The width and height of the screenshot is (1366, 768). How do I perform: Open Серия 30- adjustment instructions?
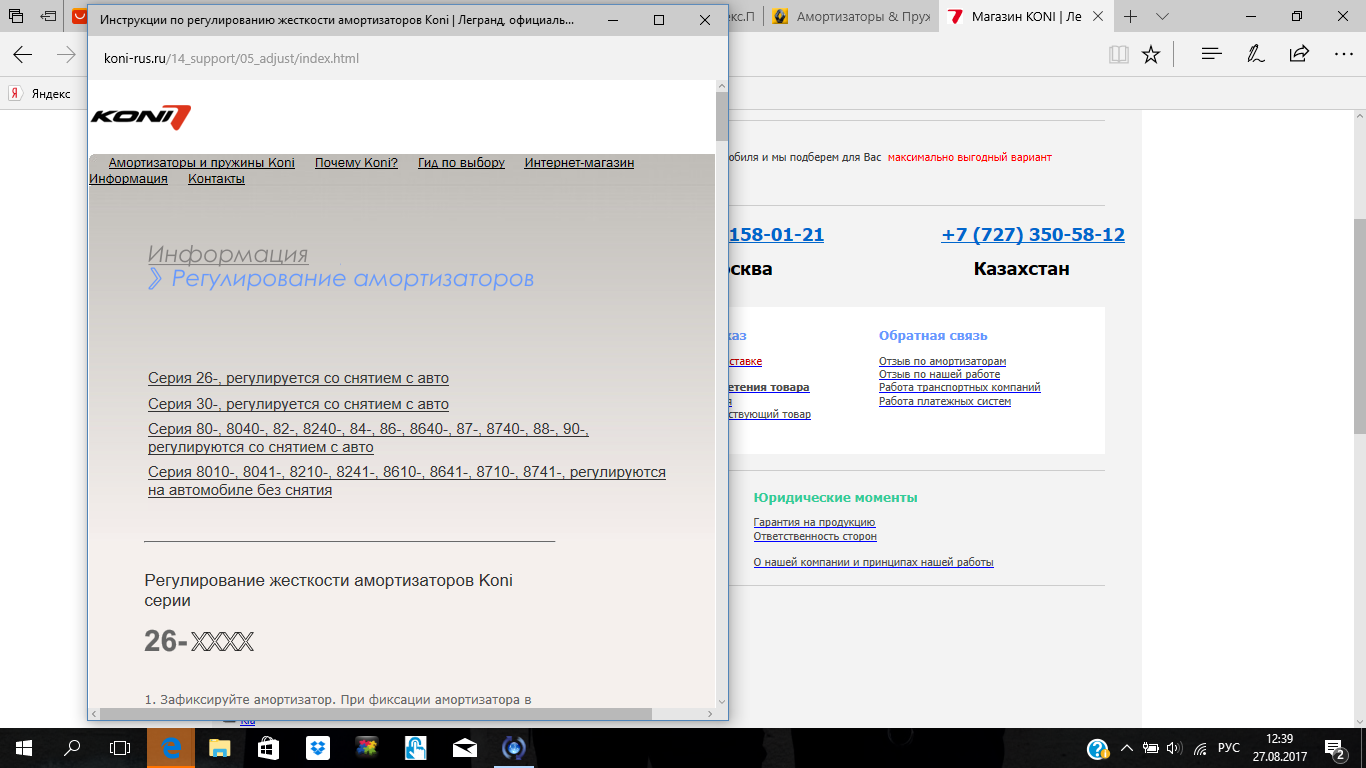point(298,404)
